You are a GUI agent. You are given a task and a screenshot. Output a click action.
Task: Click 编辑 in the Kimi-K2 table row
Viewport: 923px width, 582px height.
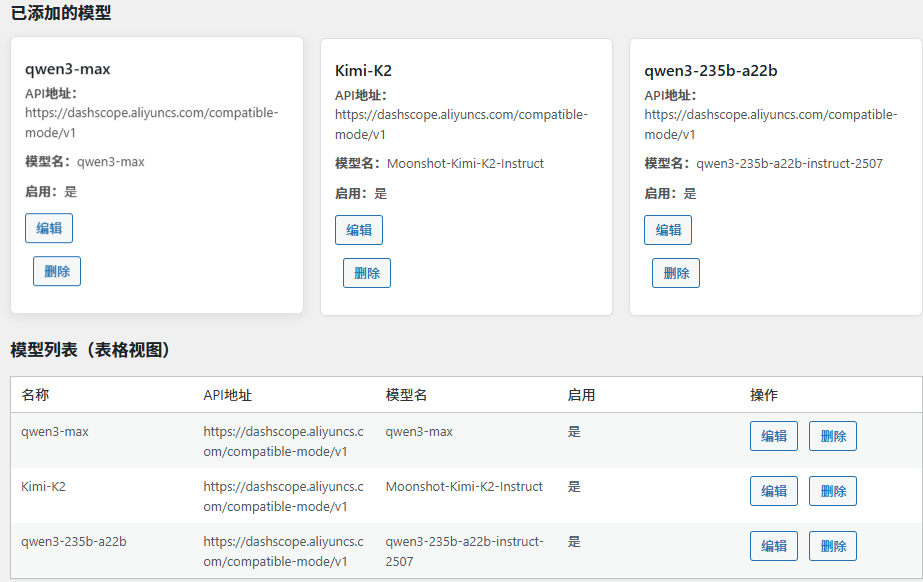tap(774, 491)
